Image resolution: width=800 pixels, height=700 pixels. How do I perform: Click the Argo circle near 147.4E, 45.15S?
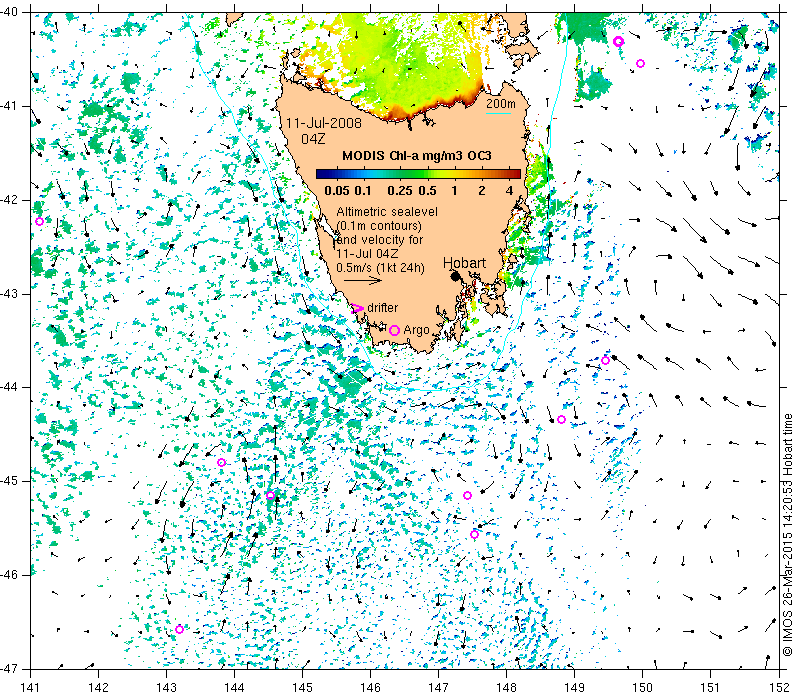click(x=467, y=495)
